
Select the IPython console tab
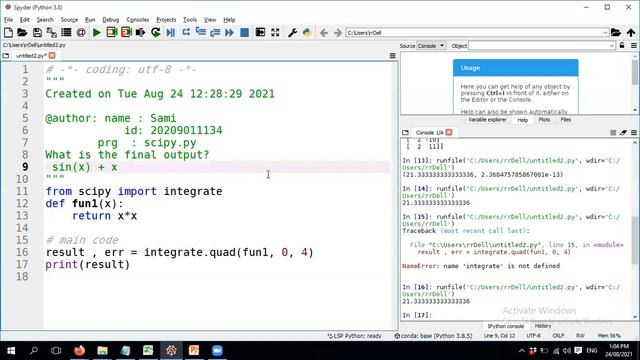click(505, 326)
